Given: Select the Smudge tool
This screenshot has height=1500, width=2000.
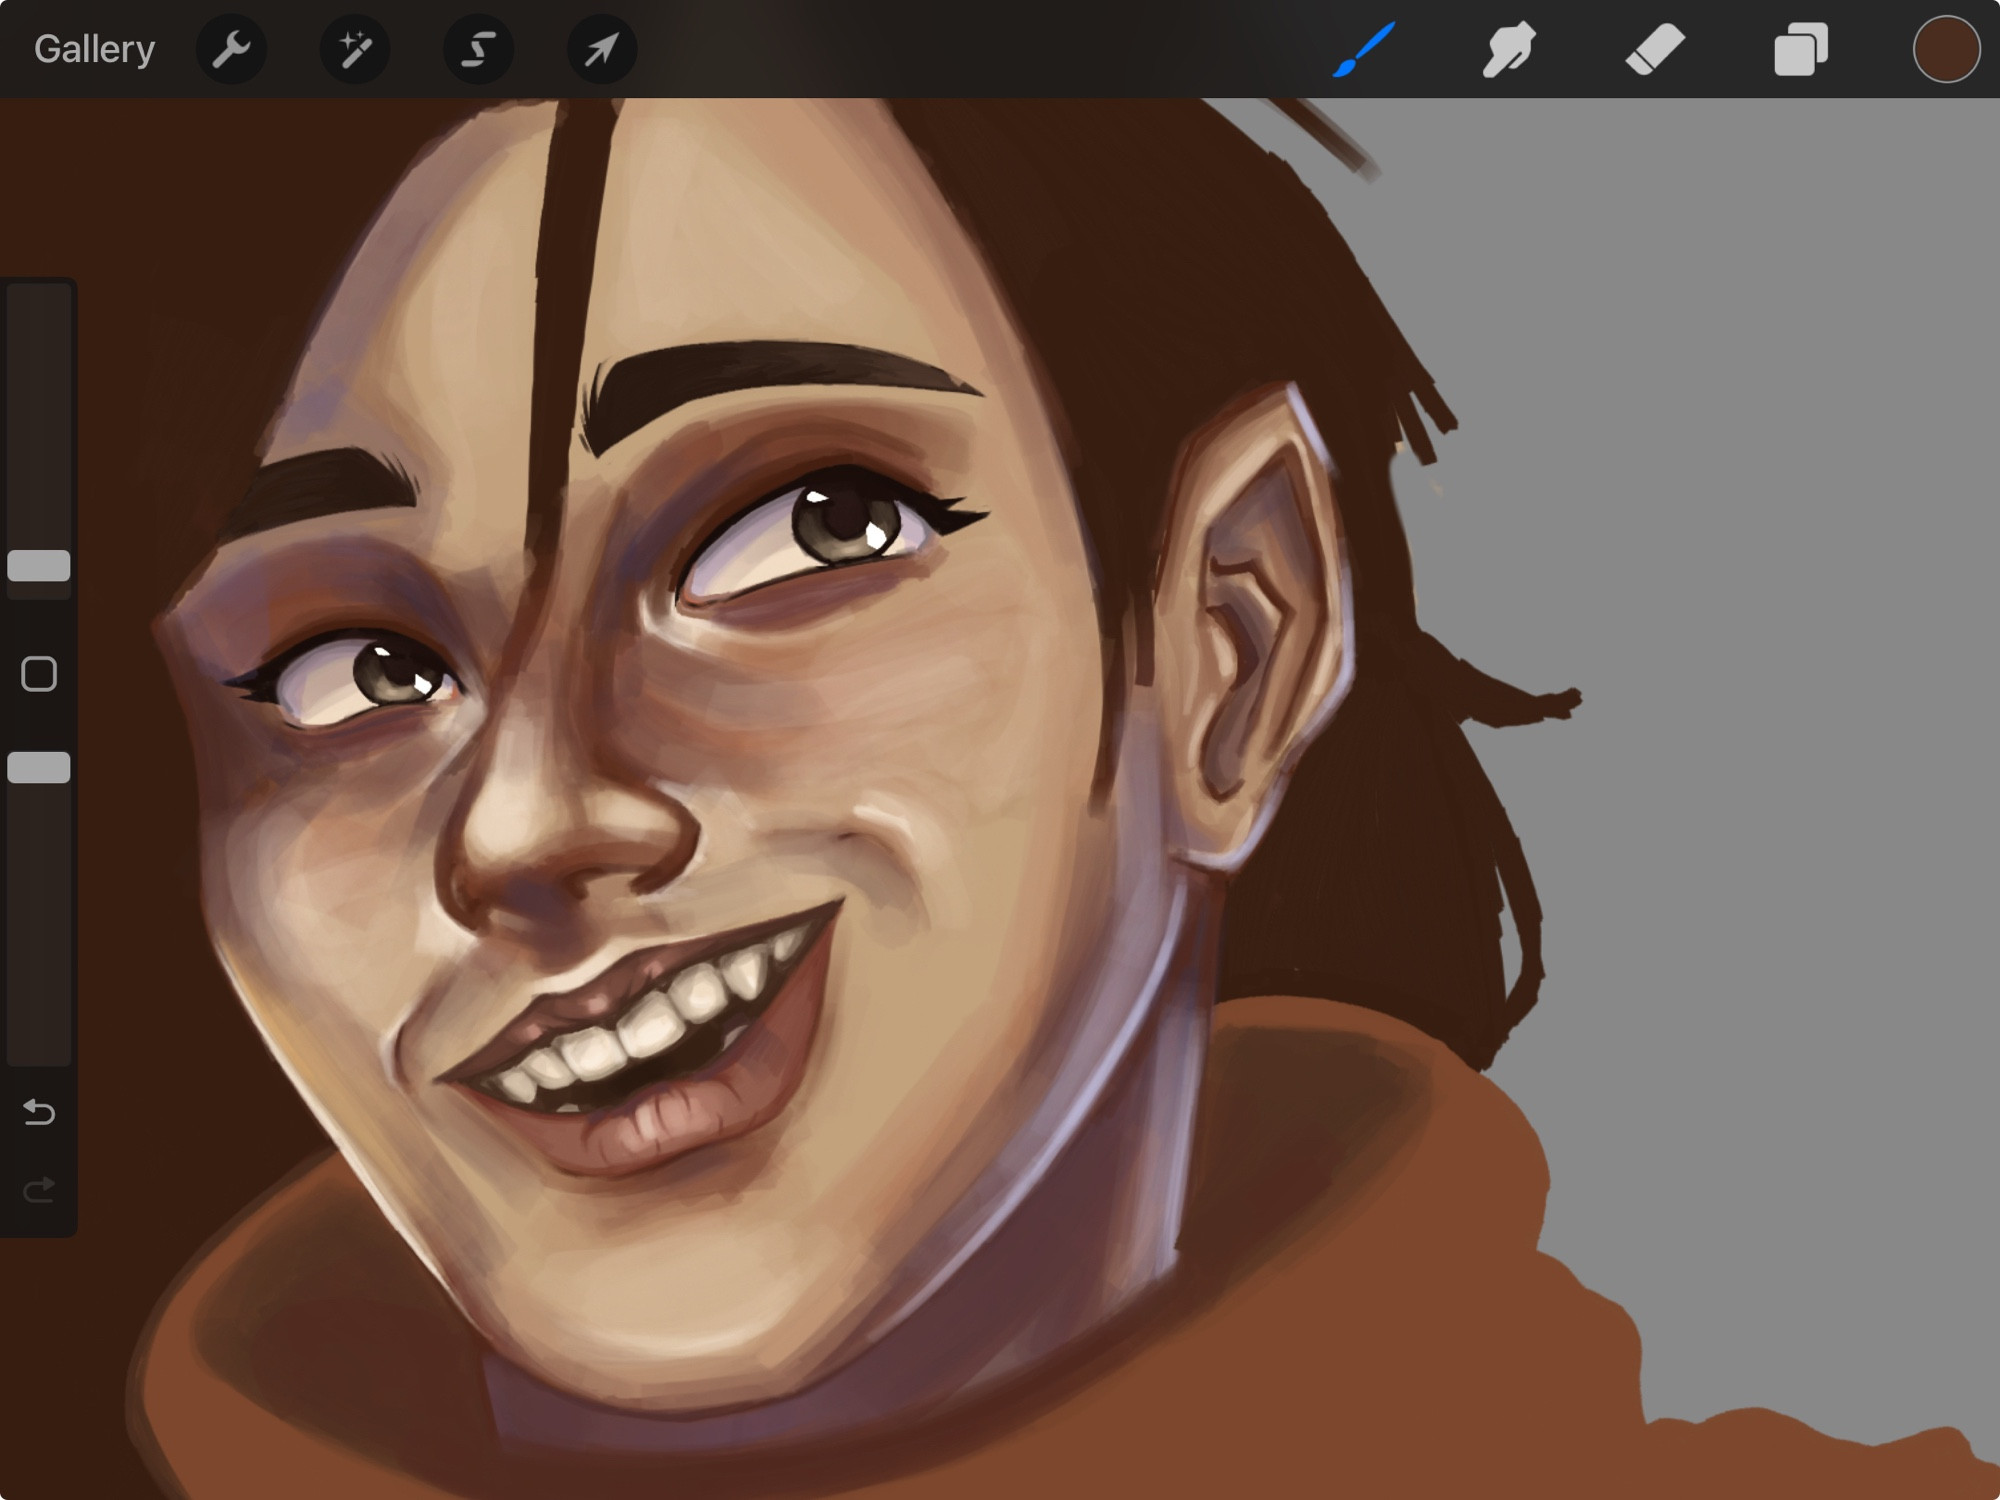Looking at the screenshot, I should [x=1509, y=49].
